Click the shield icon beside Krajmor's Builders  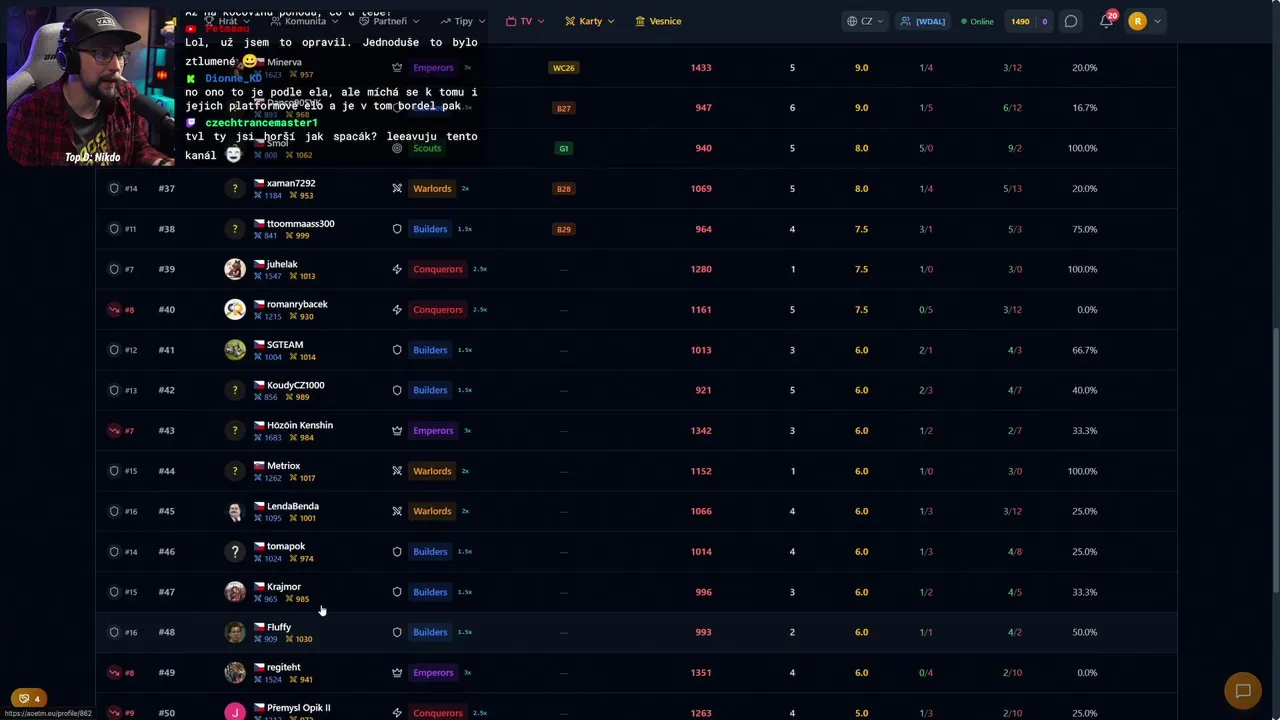pos(397,592)
